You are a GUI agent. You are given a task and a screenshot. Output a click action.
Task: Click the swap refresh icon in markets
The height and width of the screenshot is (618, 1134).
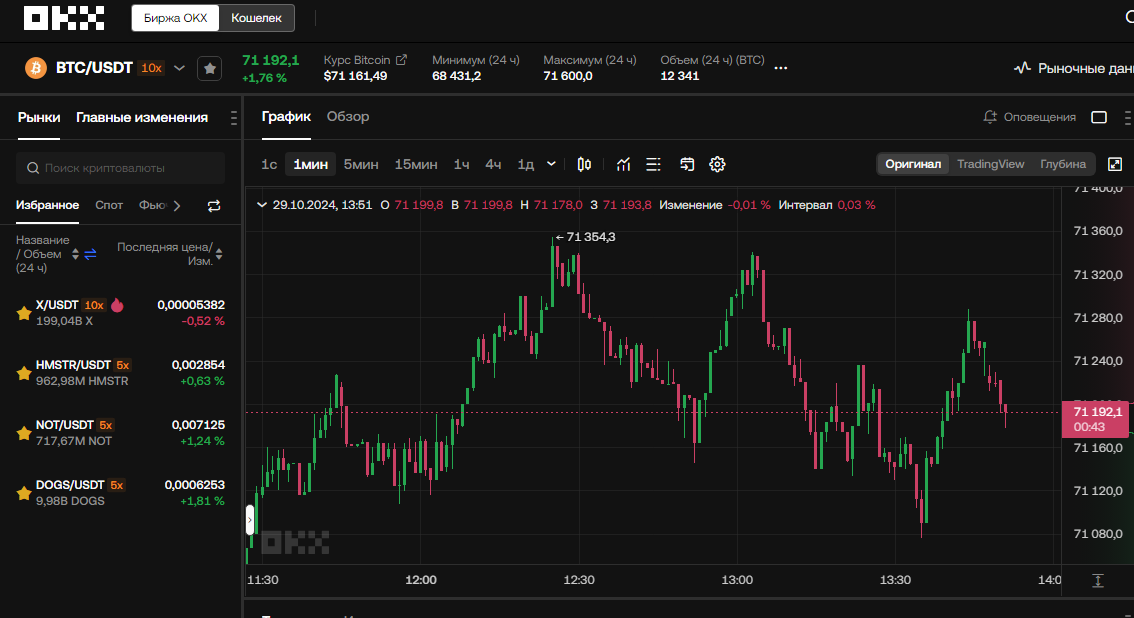pos(214,206)
